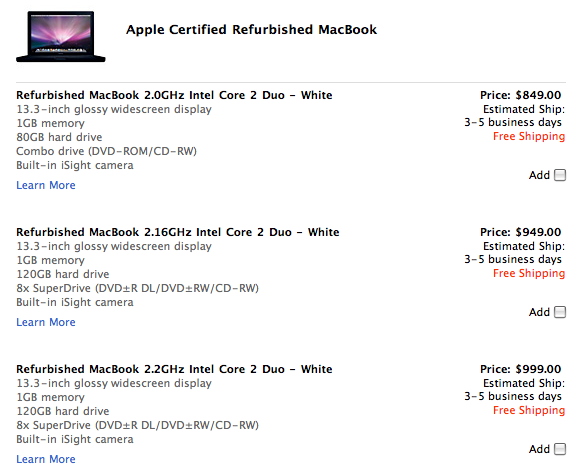
Task: Check the Add box for 2.0GHz MacBook
Action: coord(560,175)
